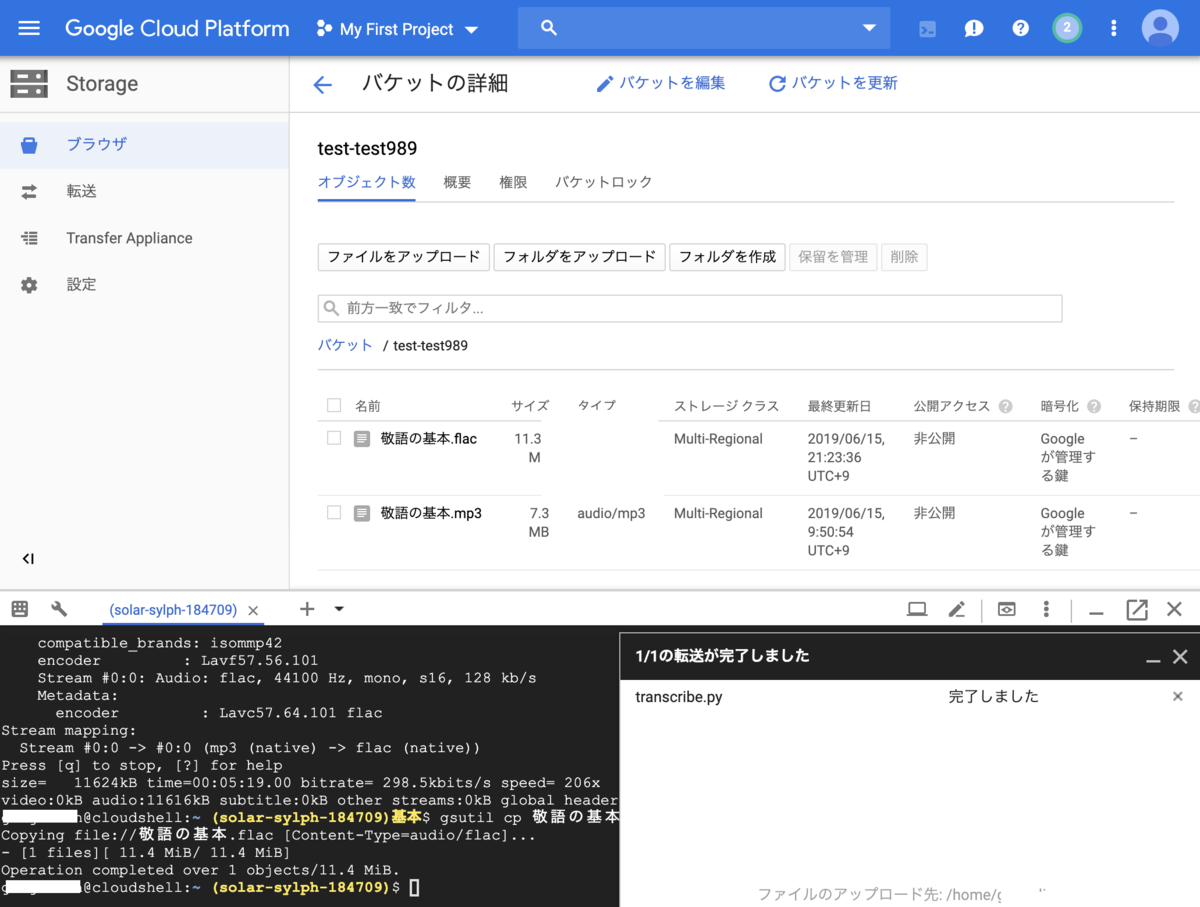This screenshot has width=1200, height=907.
Task: Open the 敬語の基本.flac file
Action: [x=429, y=439]
